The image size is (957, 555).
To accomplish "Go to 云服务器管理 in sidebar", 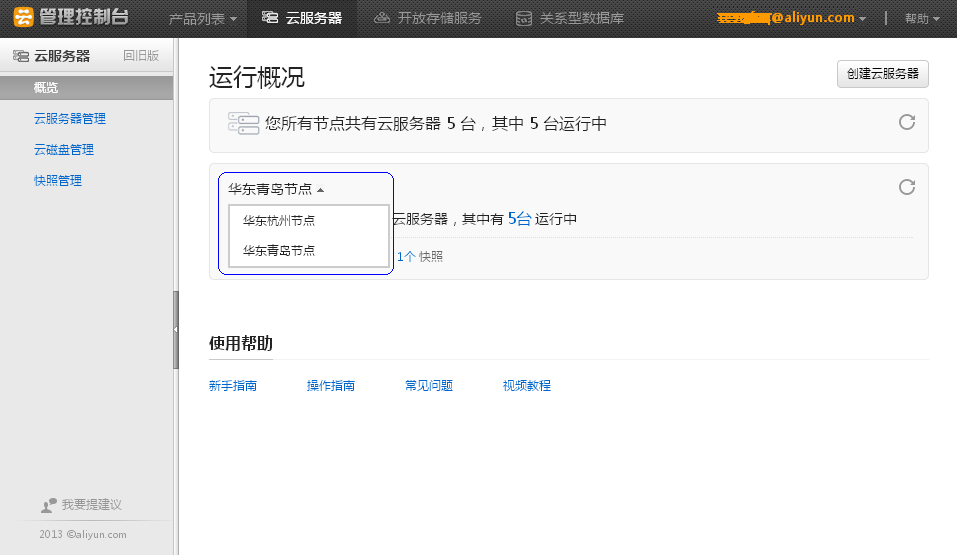I will [x=70, y=118].
